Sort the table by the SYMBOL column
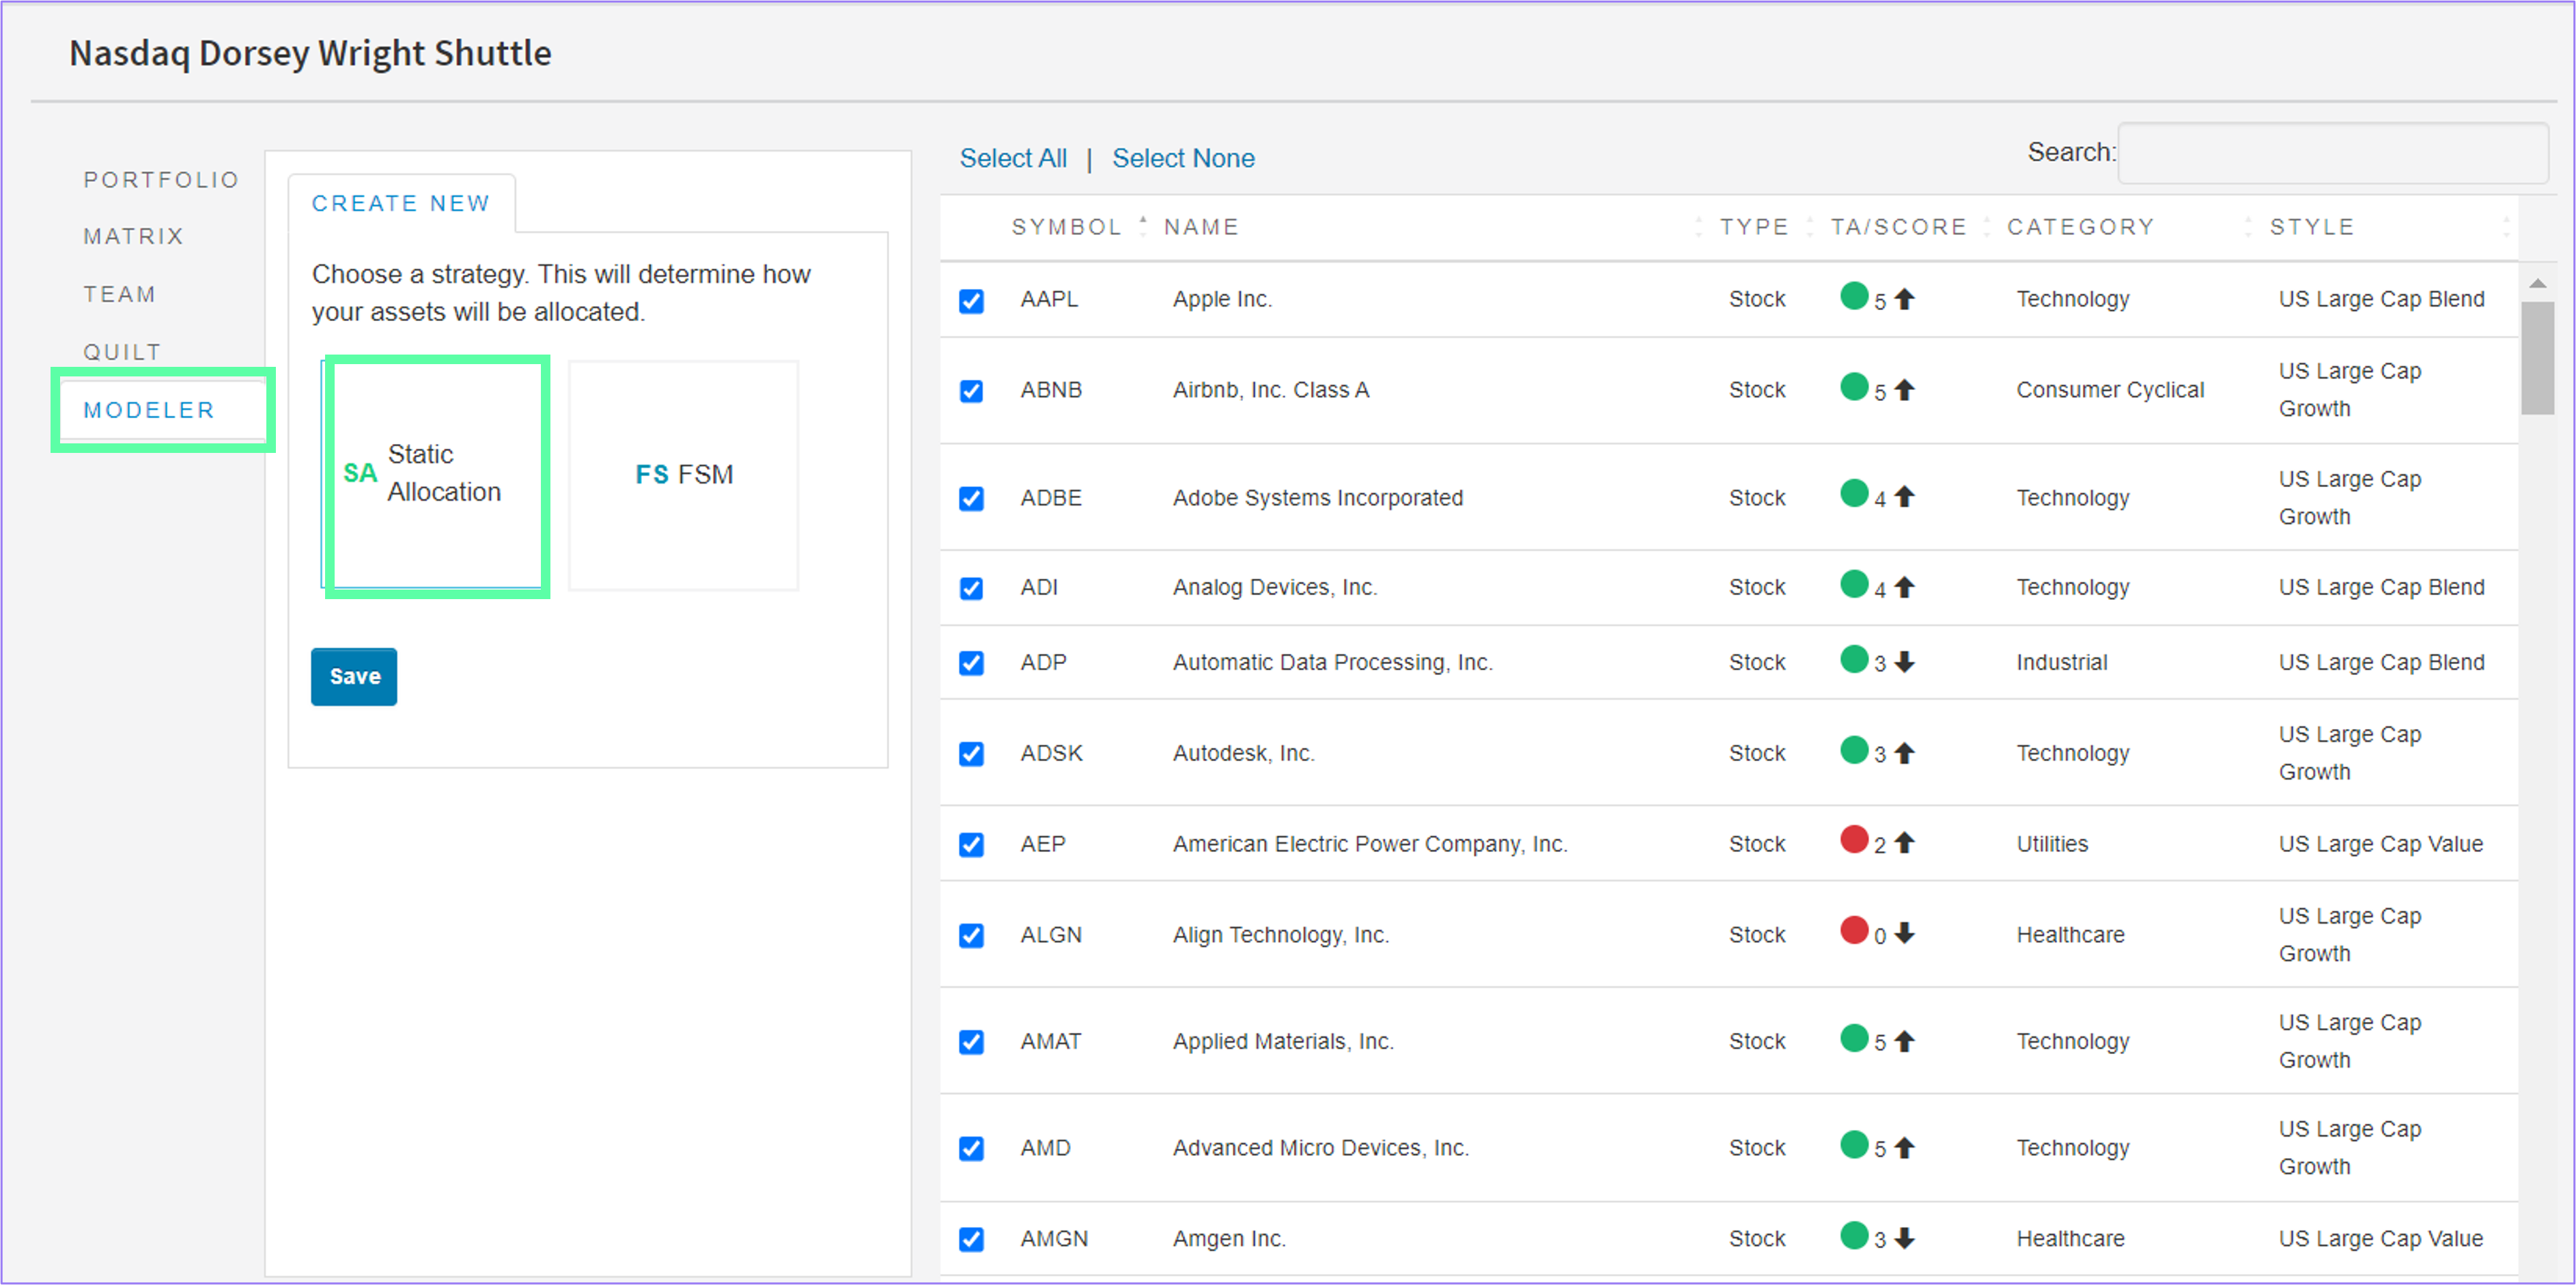 pos(1066,226)
